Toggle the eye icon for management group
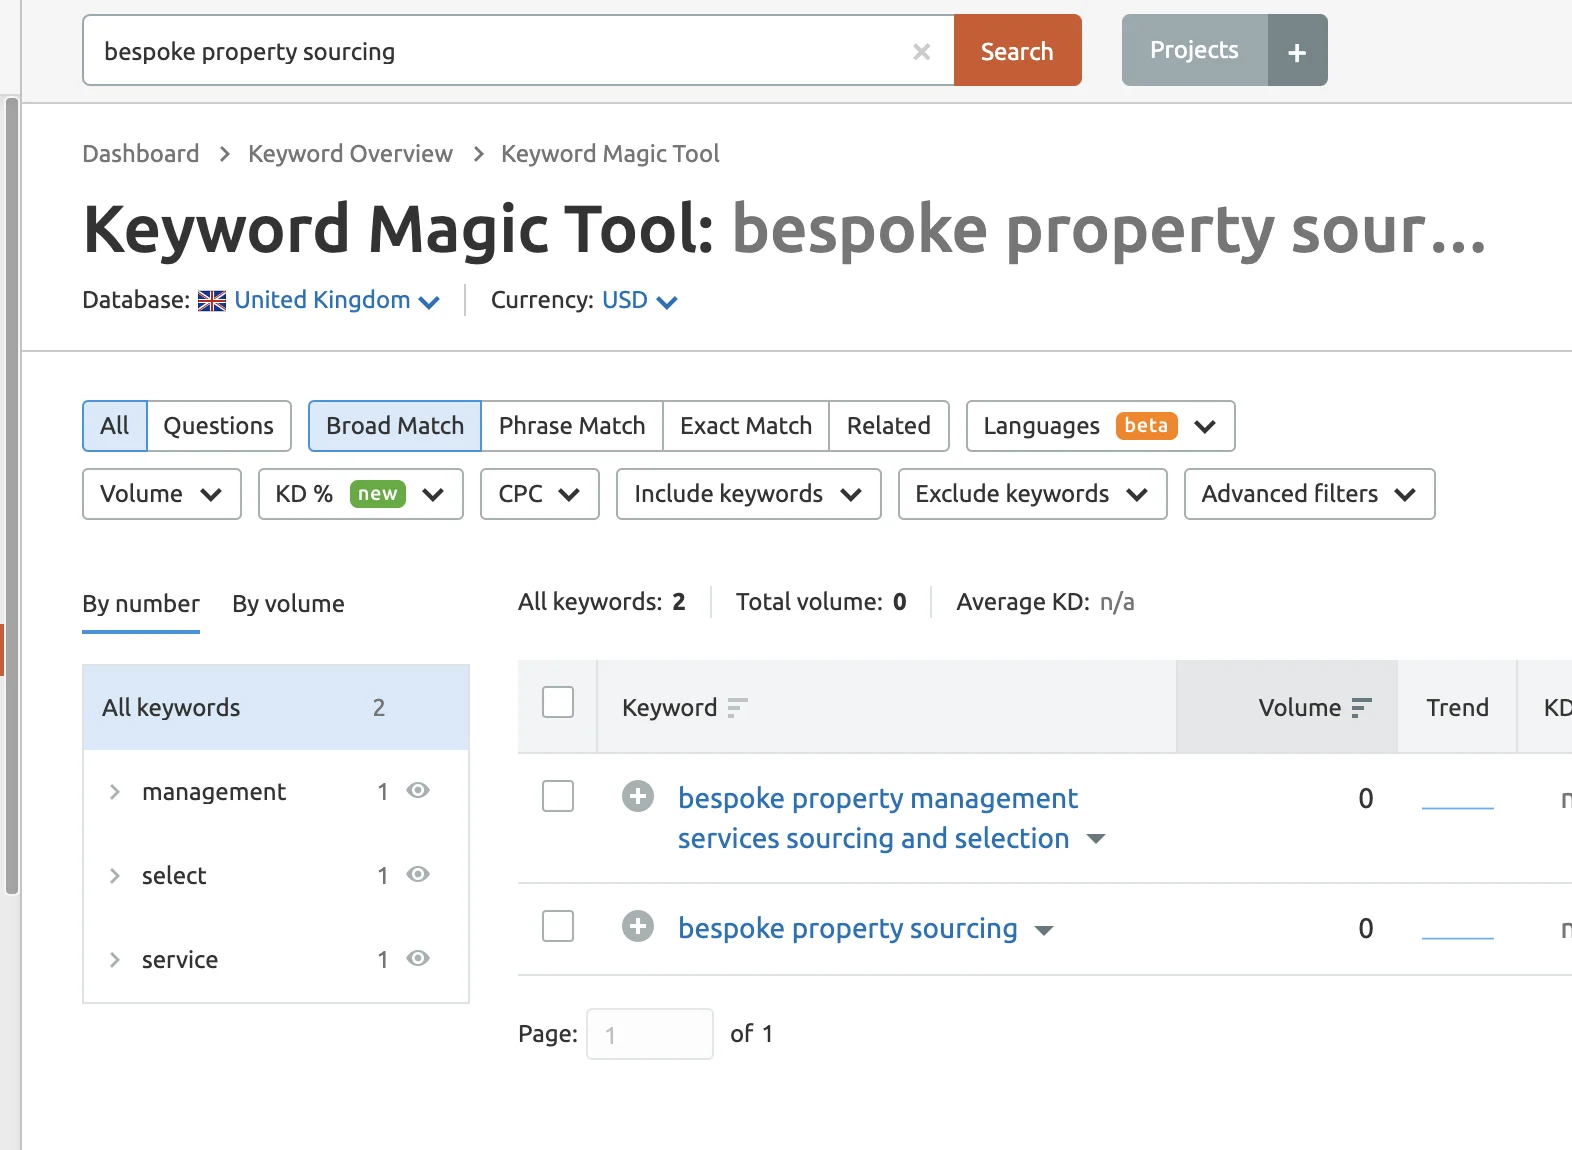This screenshot has height=1150, width=1572. pyautogui.click(x=418, y=790)
